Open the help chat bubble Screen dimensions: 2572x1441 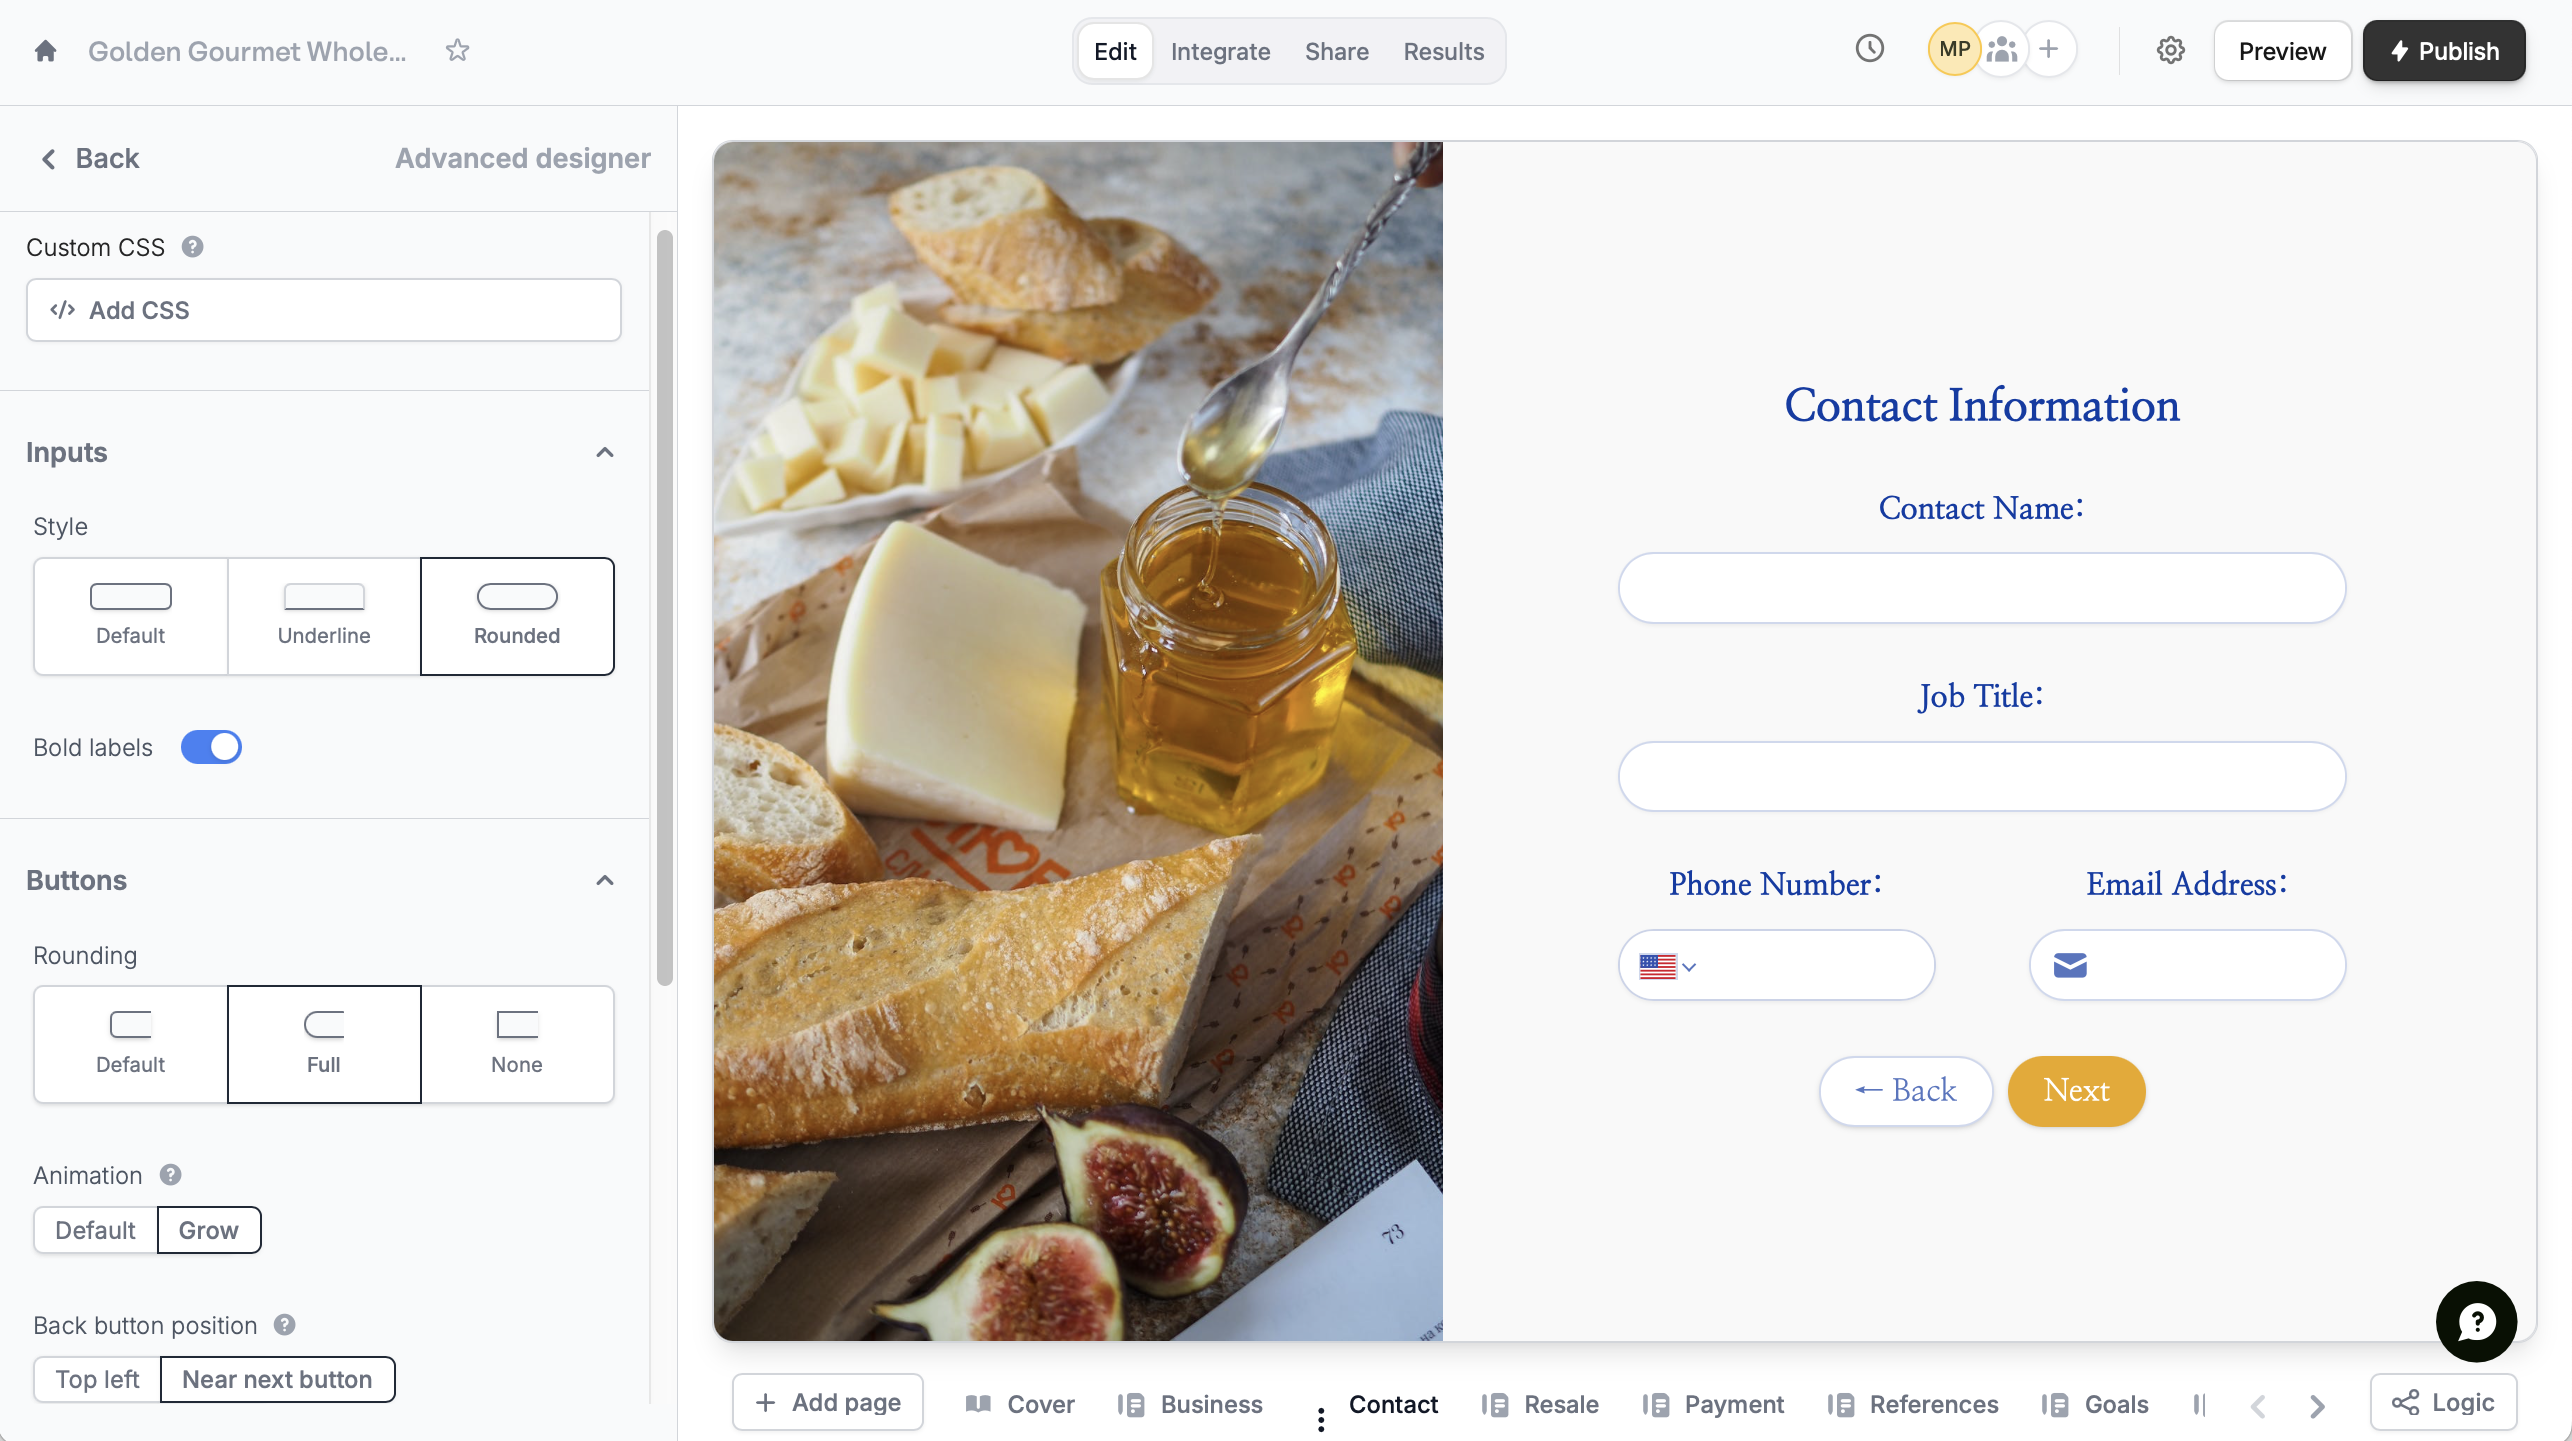(x=2476, y=1321)
